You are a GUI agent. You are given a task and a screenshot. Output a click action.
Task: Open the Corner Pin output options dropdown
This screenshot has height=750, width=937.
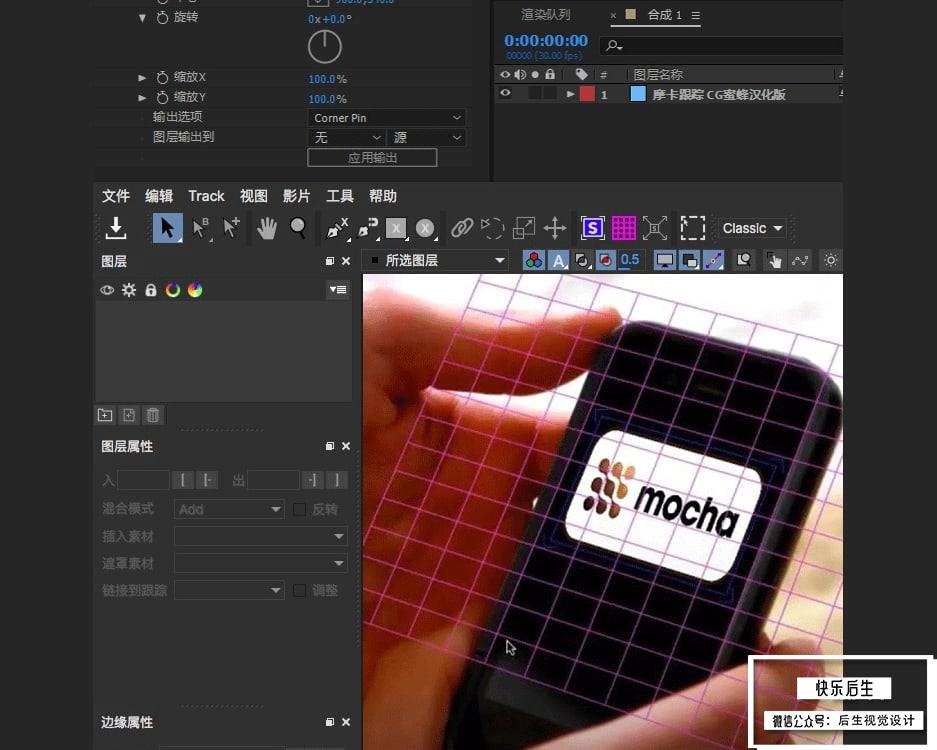387,118
